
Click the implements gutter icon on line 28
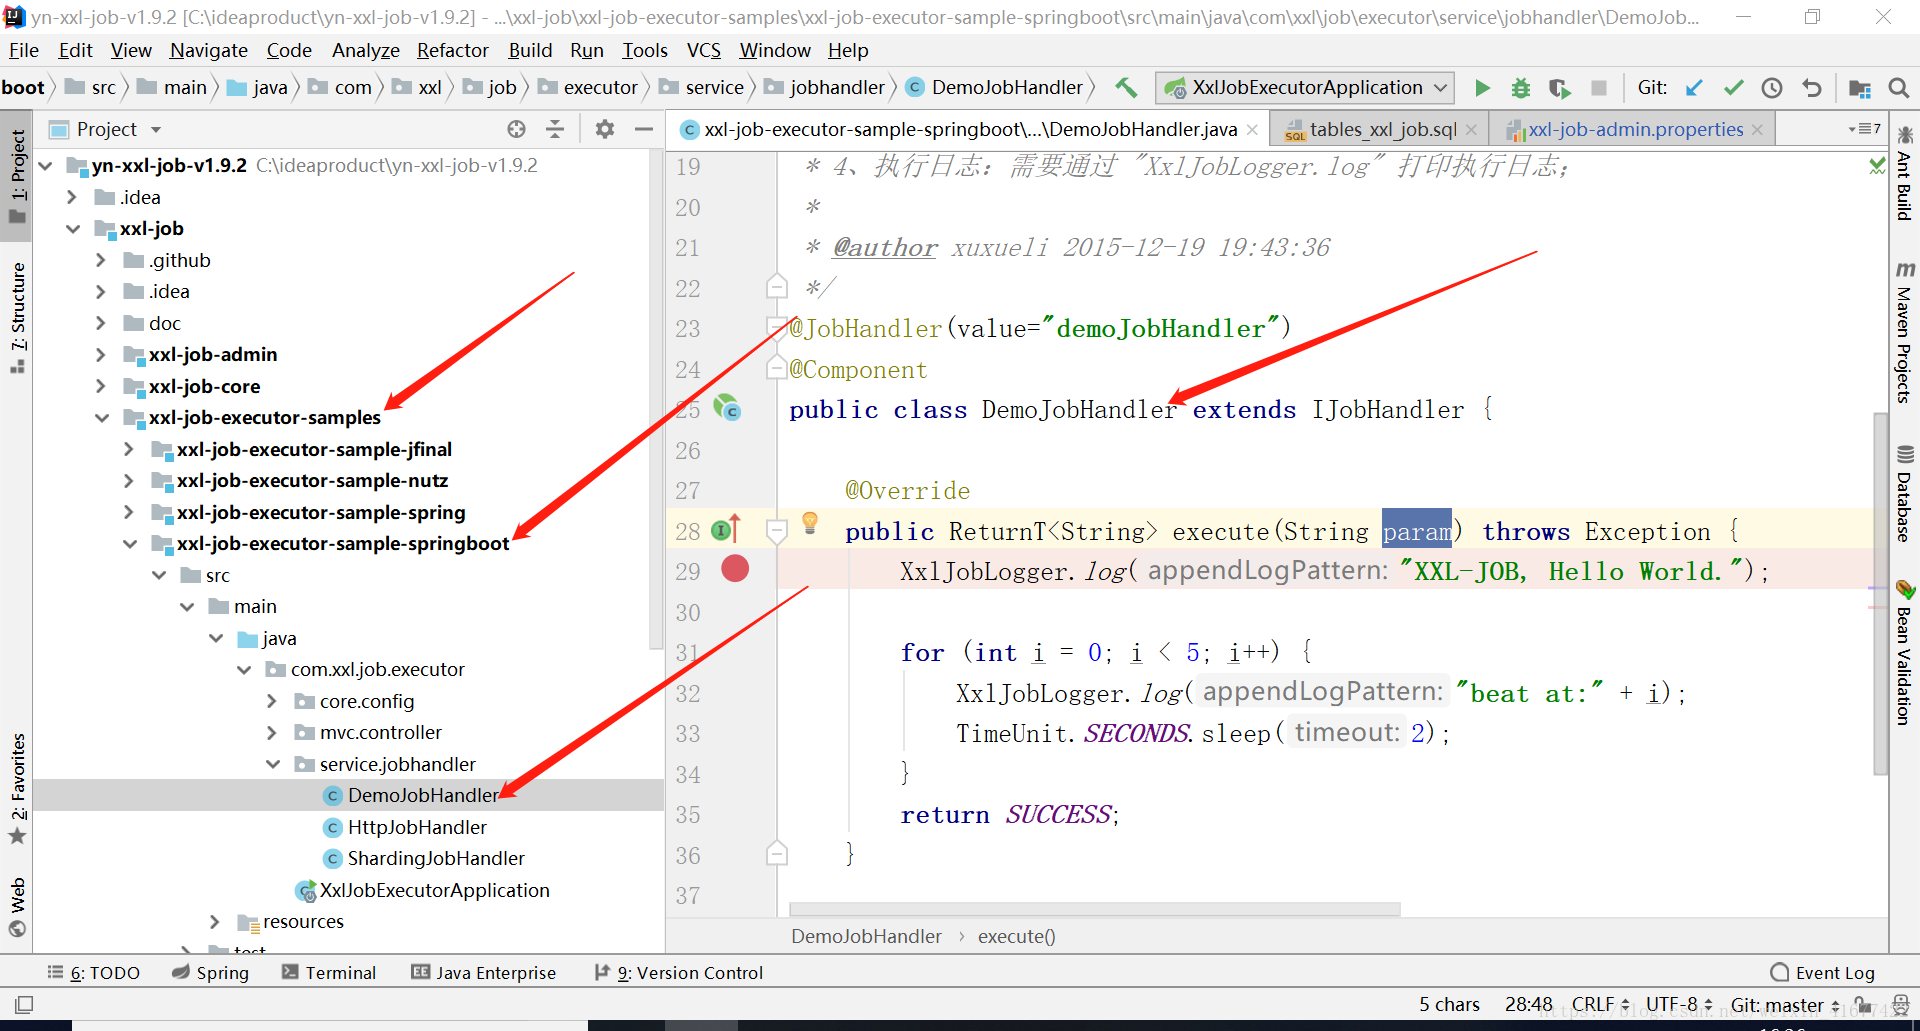coord(725,529)
